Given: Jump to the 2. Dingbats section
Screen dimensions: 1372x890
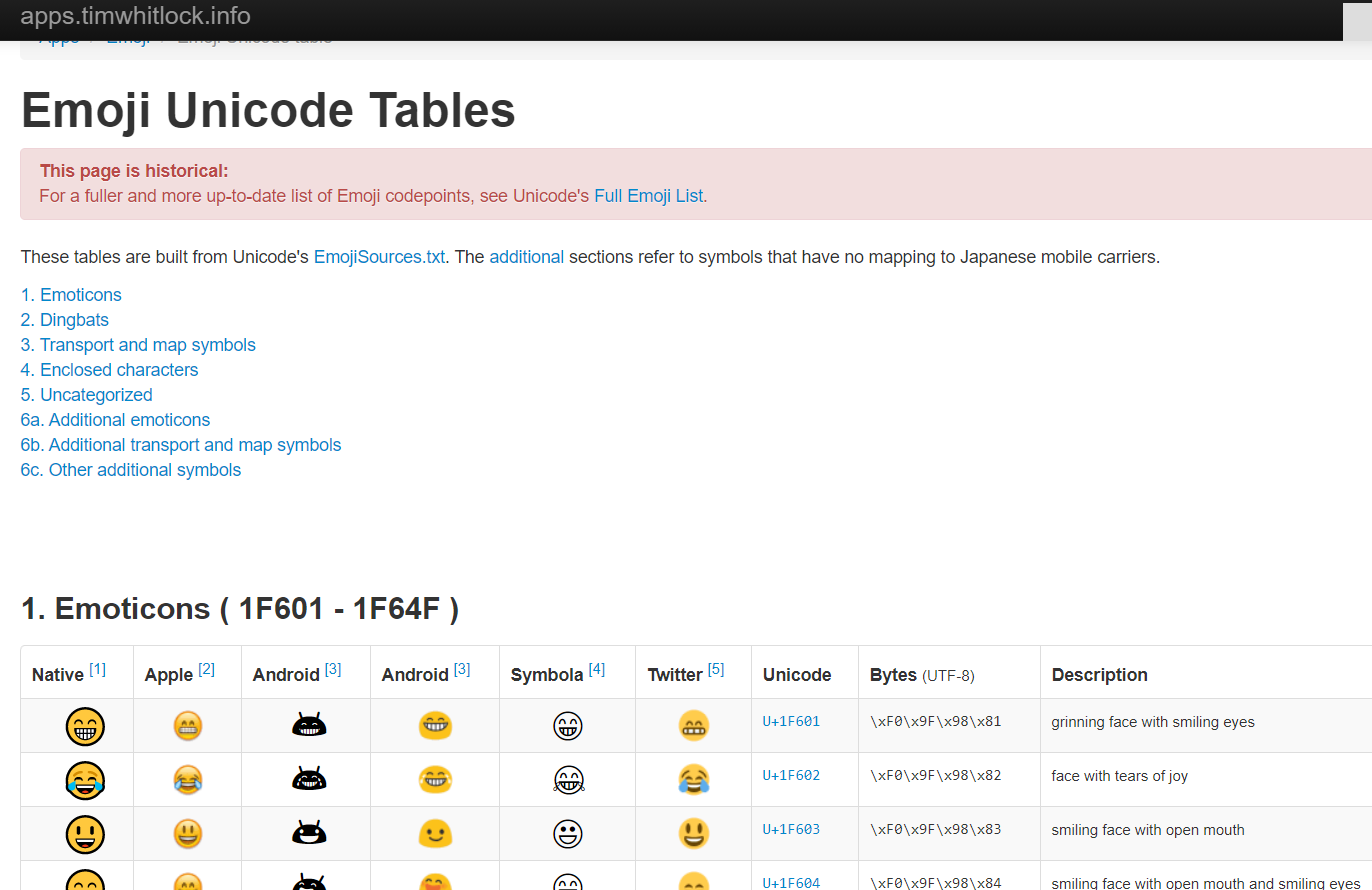Looking at the screenshot, I should click(64, 319).
